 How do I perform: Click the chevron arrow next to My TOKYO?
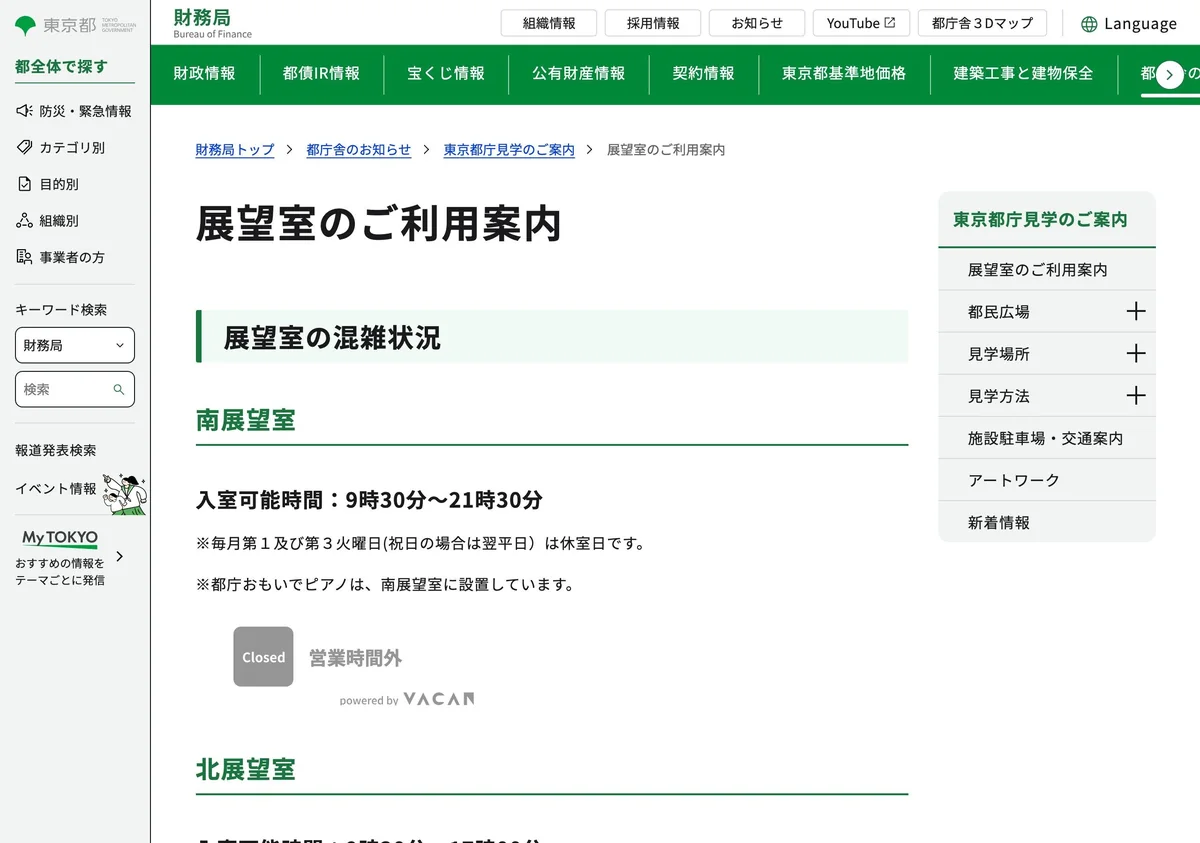(x=120, y=556)
